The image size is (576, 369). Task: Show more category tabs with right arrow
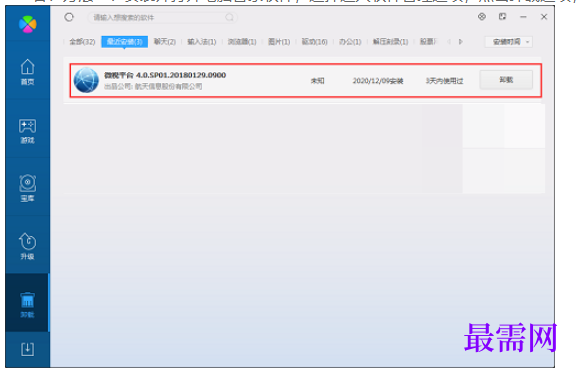pyautogui.click(x=461, y=42)
